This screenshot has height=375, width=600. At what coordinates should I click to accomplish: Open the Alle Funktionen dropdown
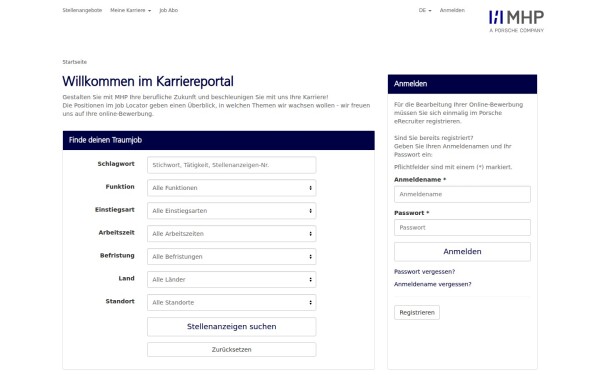232,188
